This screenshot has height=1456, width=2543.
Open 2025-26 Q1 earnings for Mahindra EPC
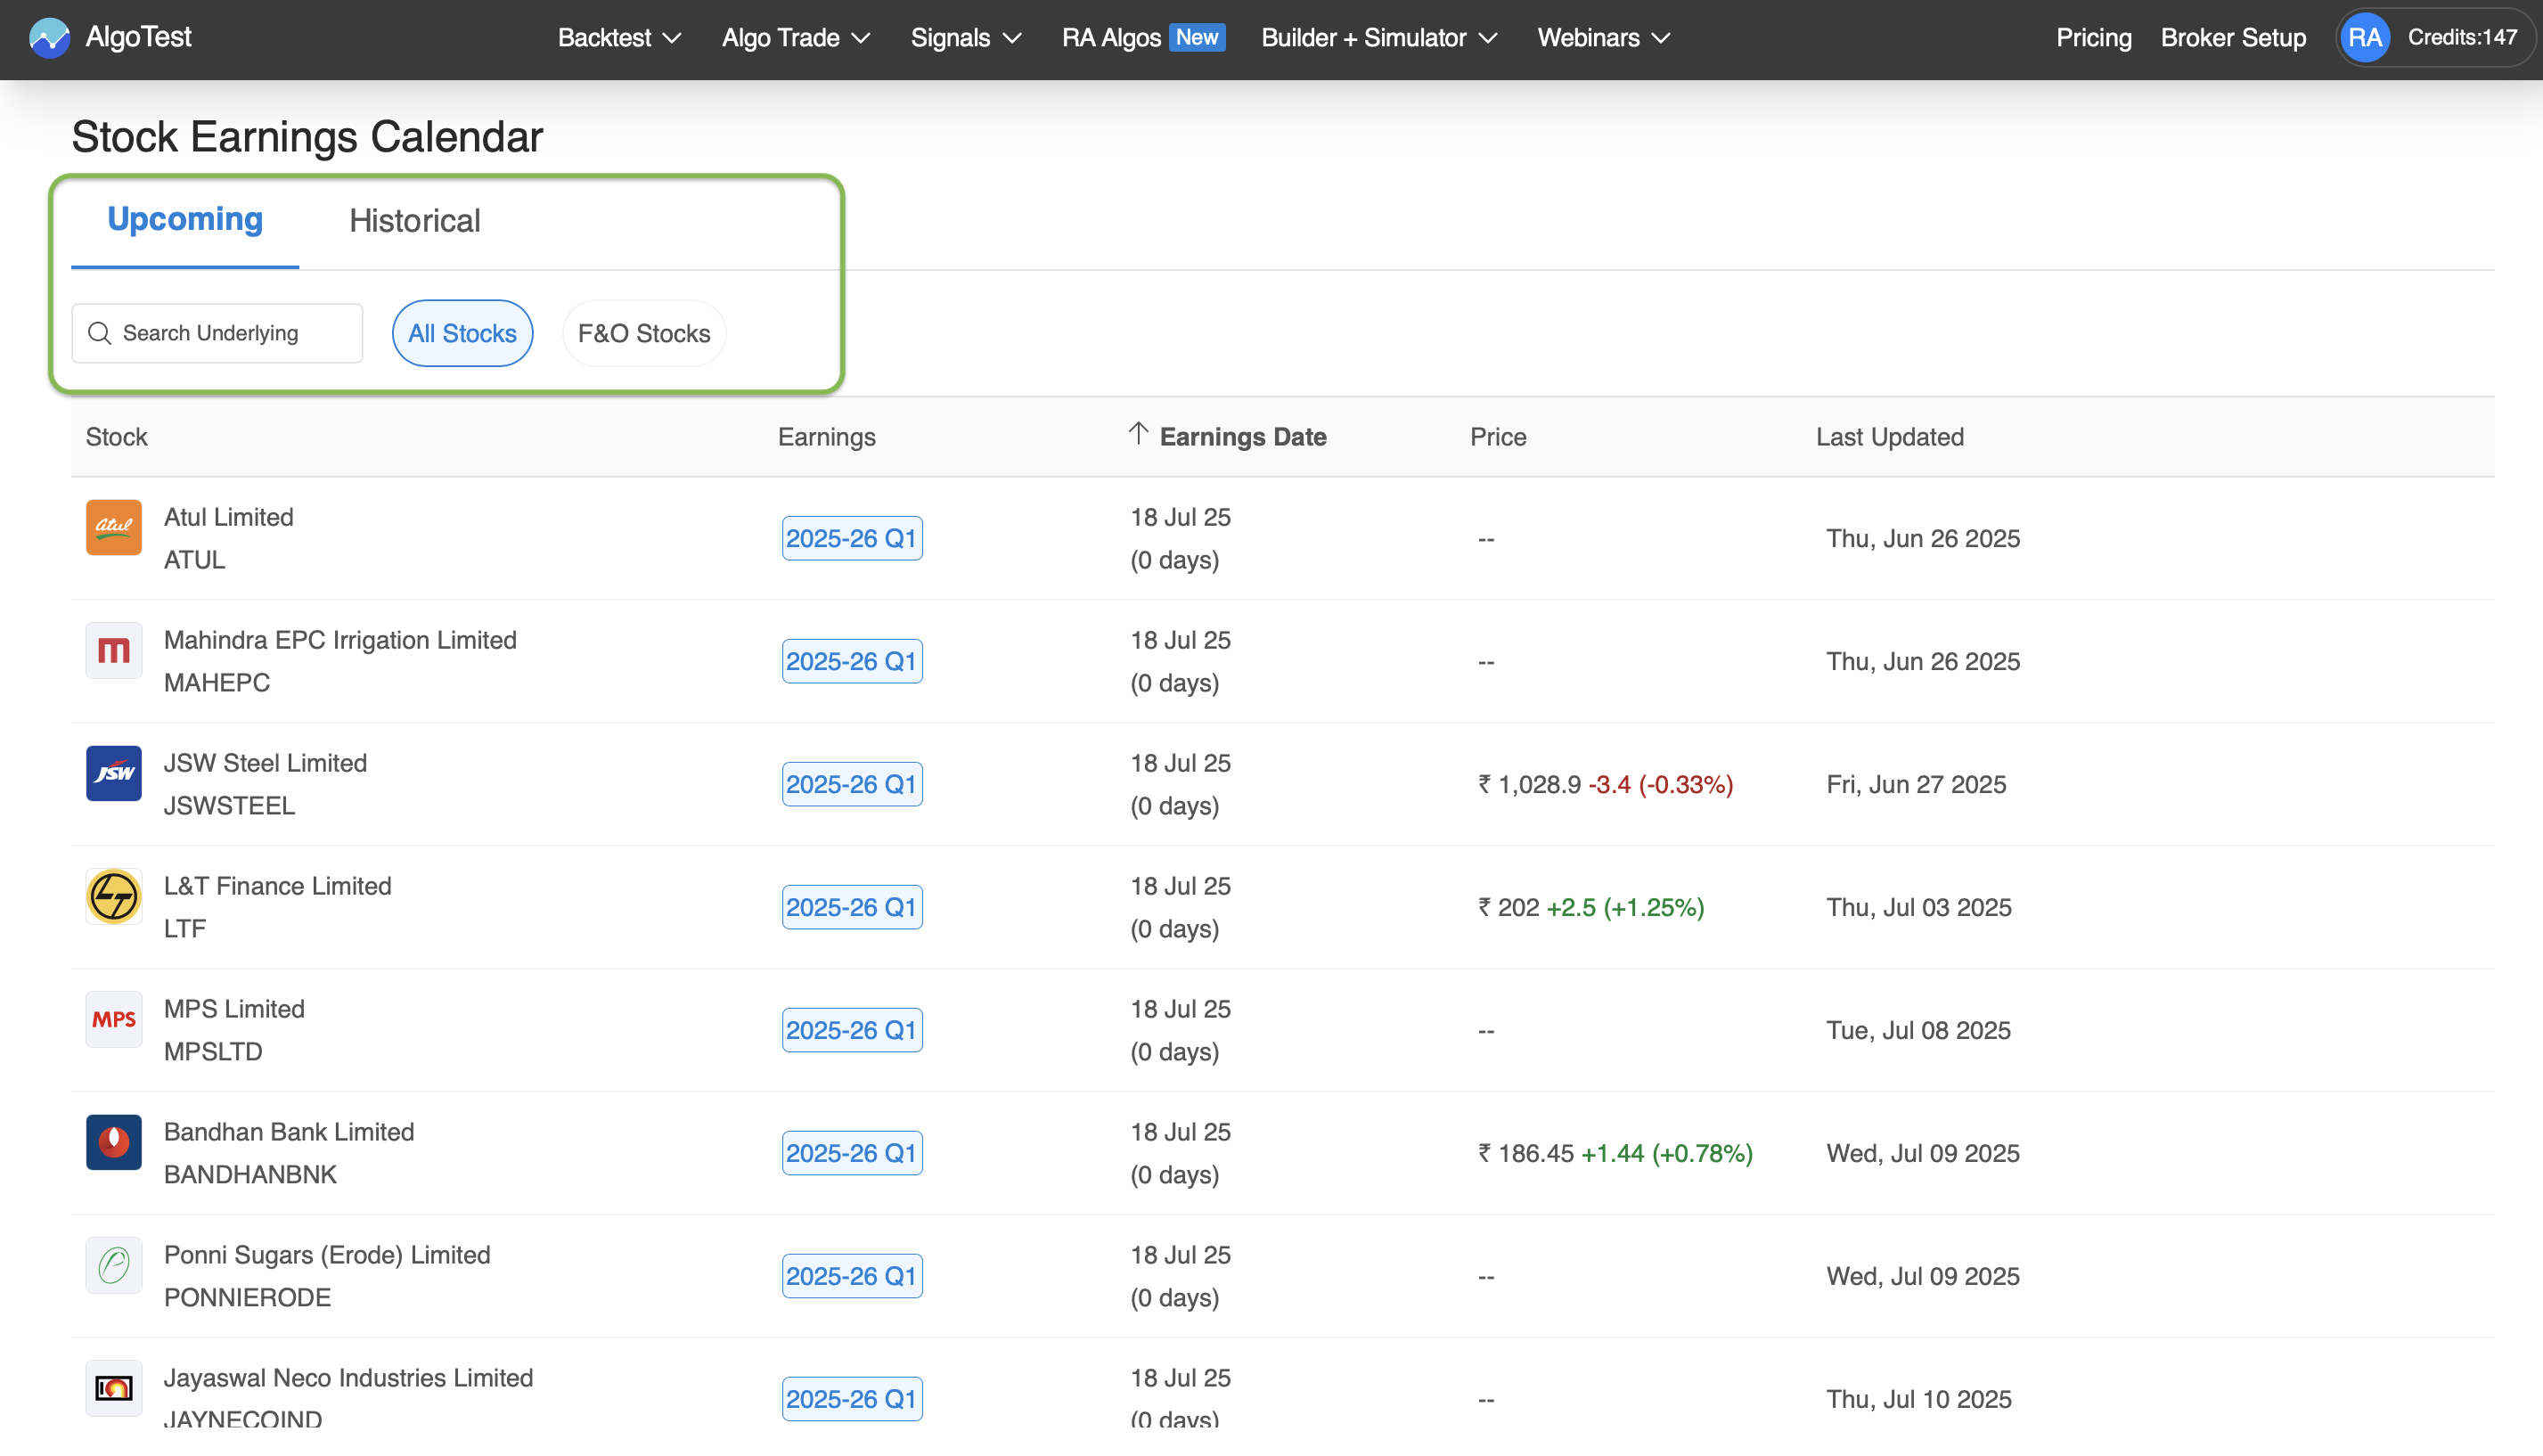click(851, 661)
